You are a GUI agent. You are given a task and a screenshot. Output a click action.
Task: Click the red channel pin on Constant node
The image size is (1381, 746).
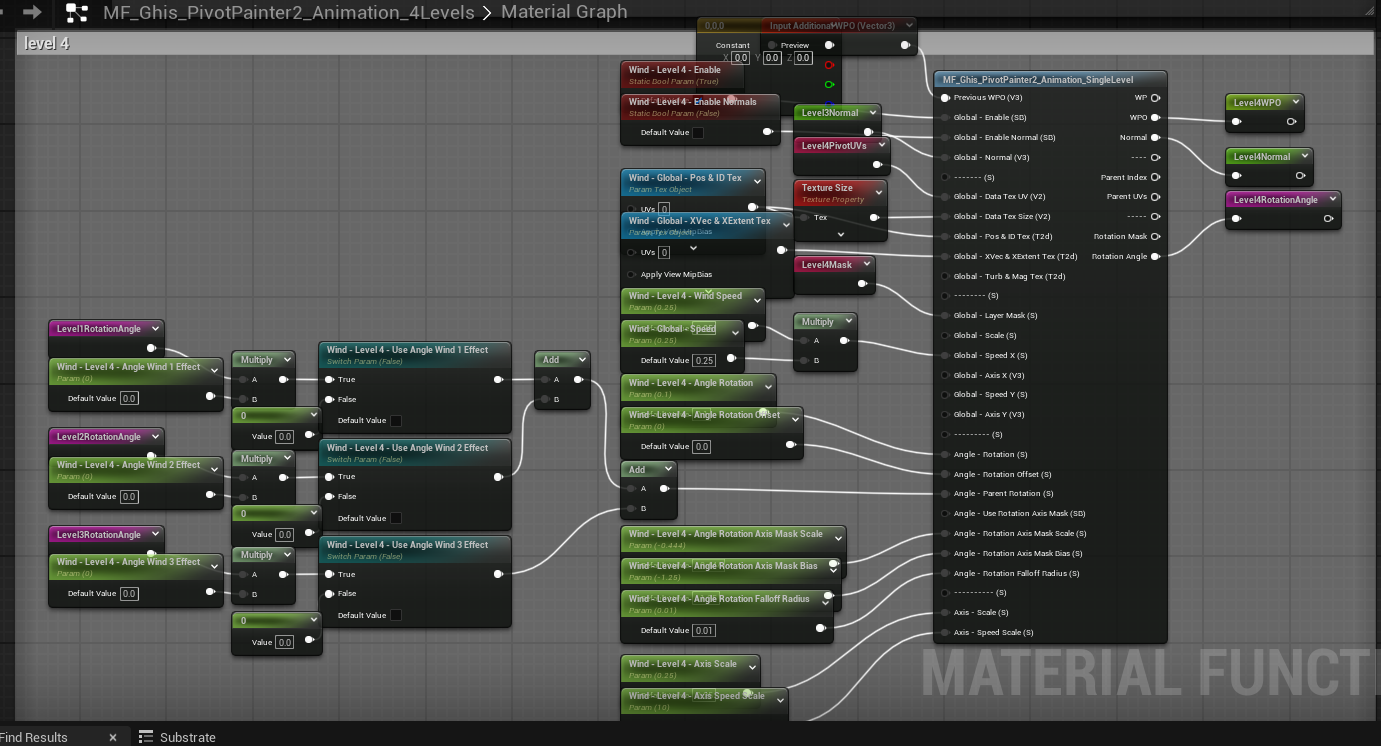829,65
